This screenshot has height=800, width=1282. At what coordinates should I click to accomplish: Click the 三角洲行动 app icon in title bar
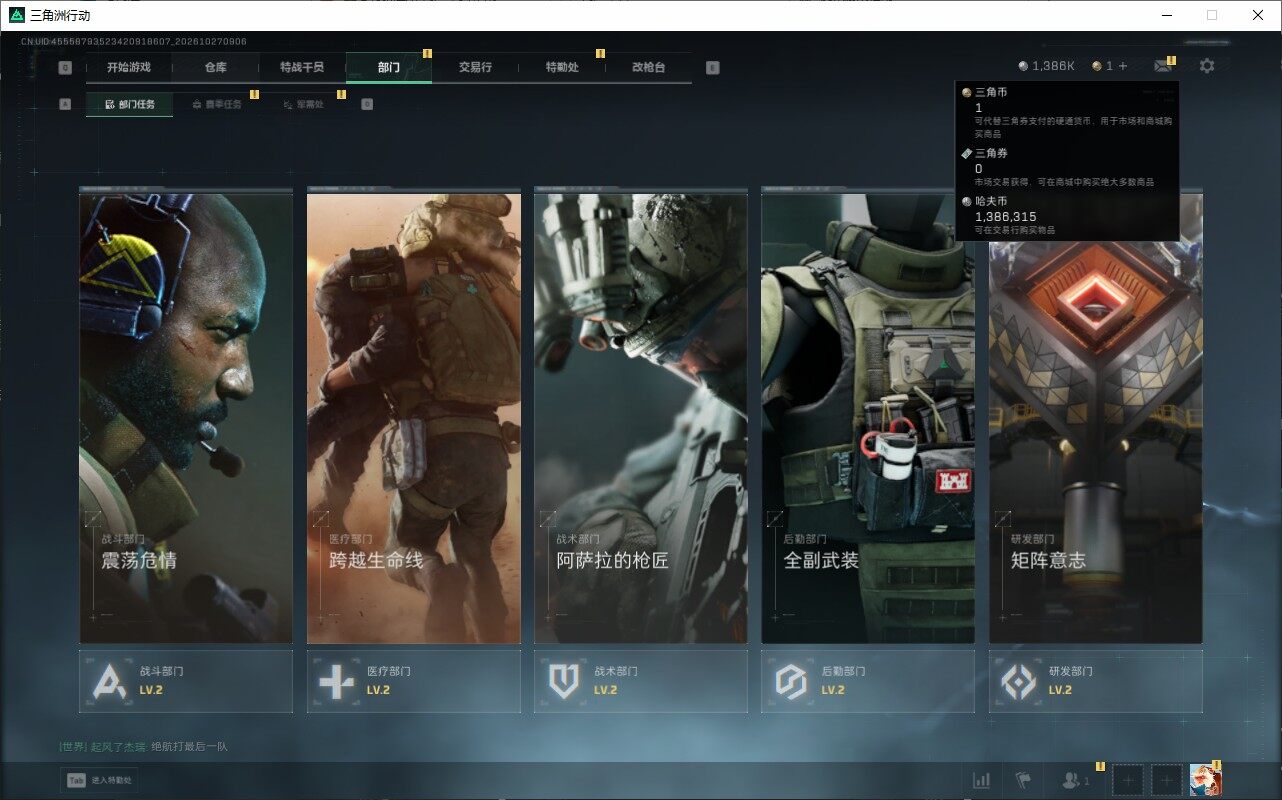point(16,15)
